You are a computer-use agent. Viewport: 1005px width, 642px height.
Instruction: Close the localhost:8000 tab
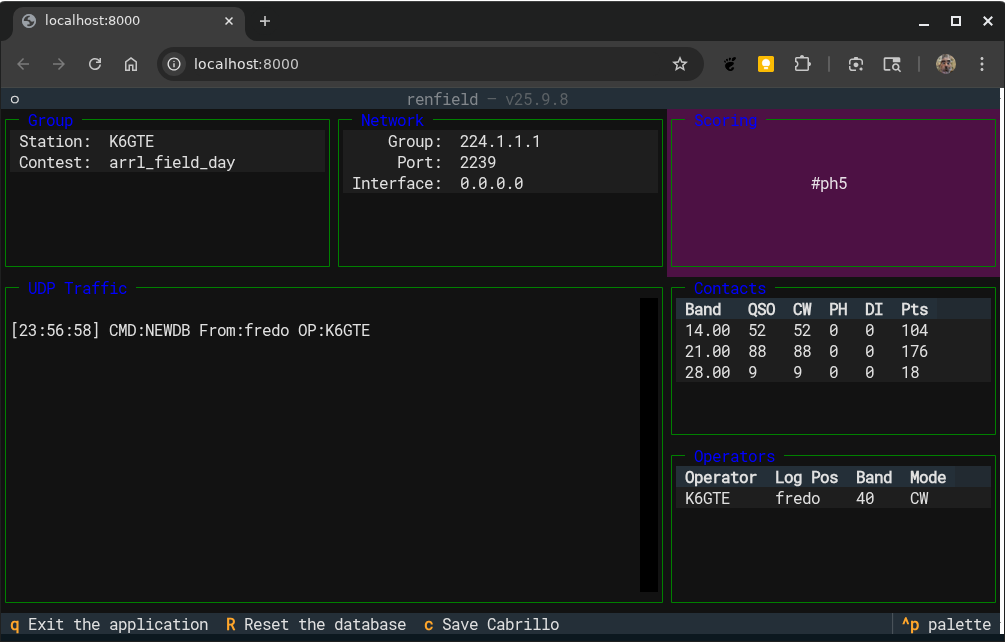tap(230, 21)
